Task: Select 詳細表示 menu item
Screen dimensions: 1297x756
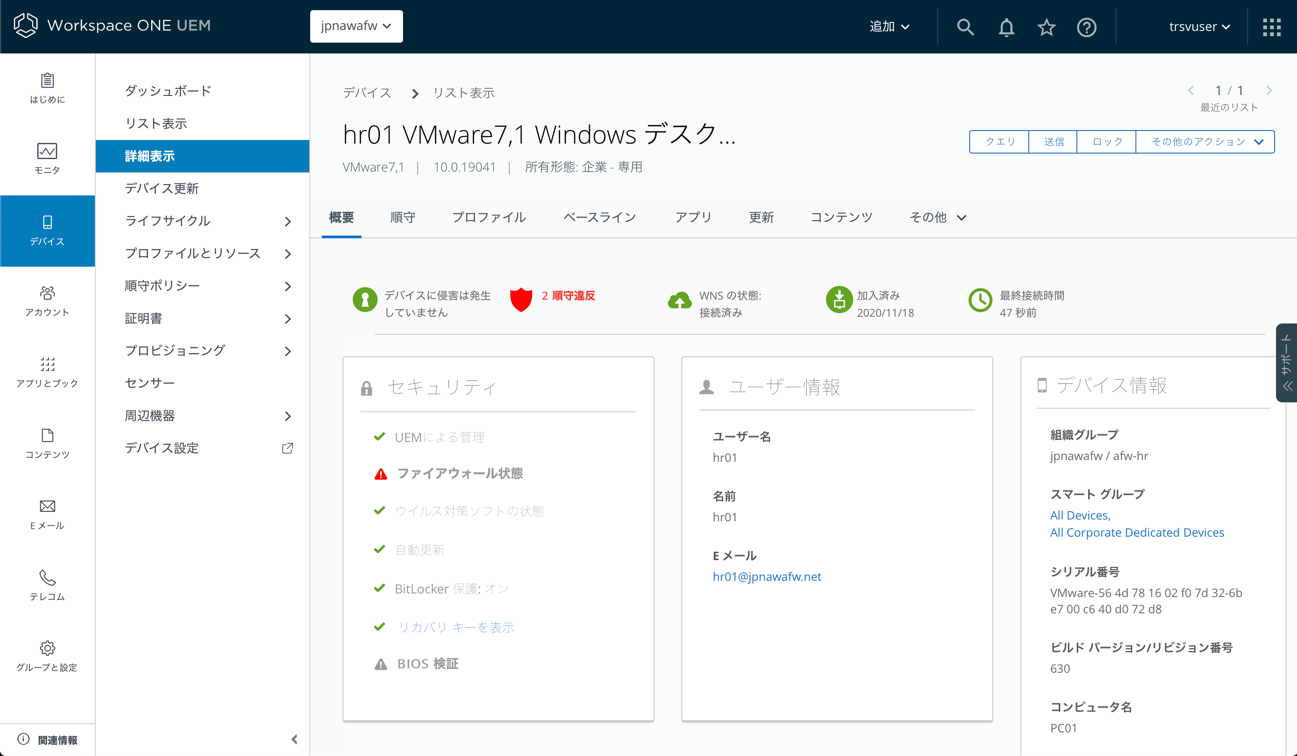Action: pos(202,156)
